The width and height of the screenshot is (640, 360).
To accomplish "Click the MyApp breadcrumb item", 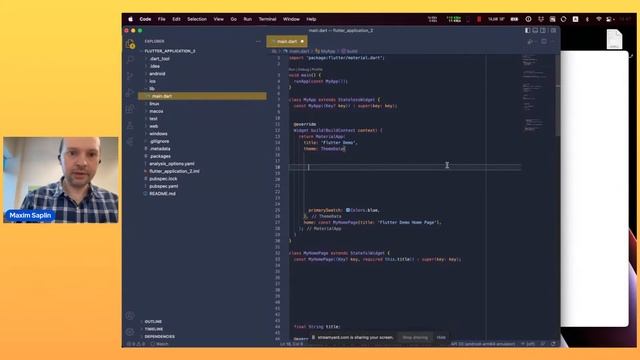I will (x=326, y=51).
